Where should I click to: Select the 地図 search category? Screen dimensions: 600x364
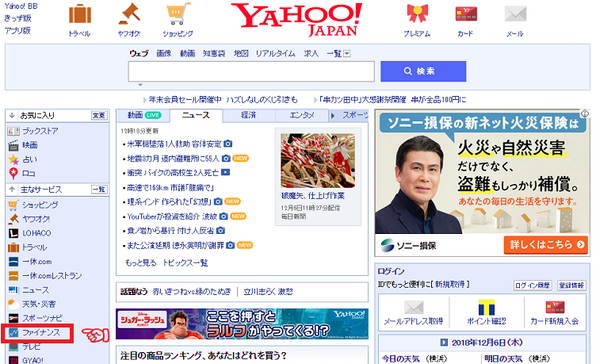click(241, 54)
